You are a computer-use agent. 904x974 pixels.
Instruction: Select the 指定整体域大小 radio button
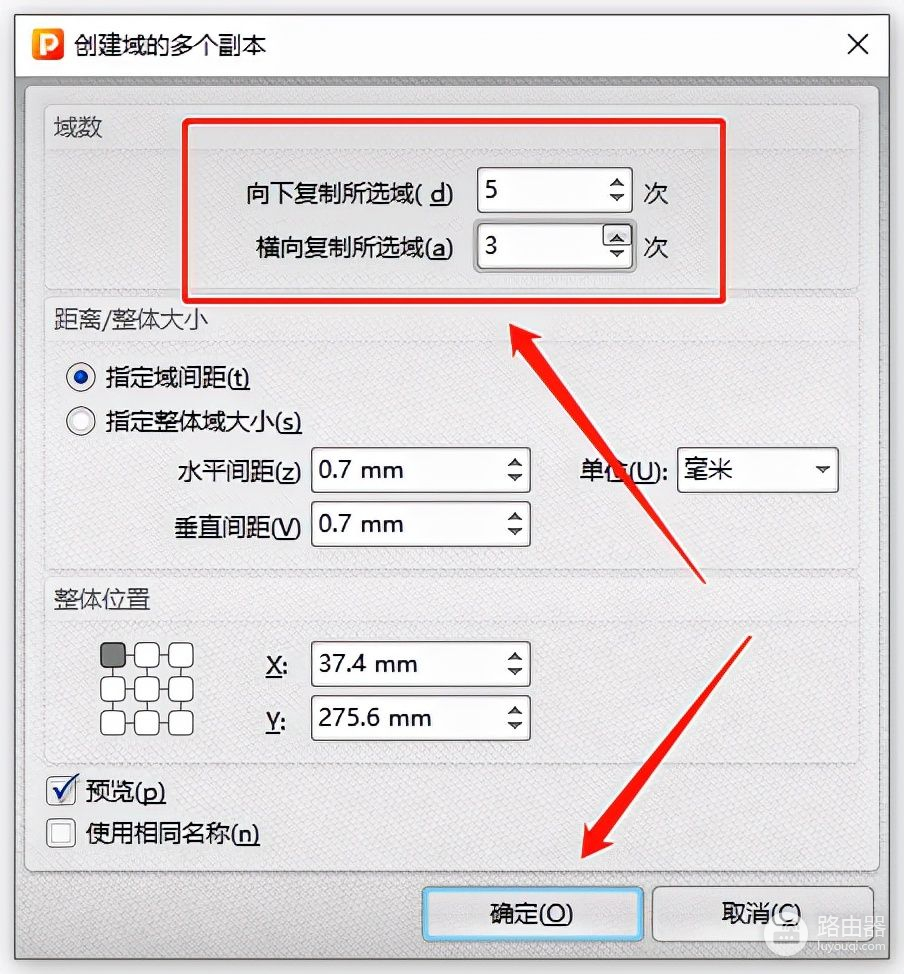tap(81, 421)
